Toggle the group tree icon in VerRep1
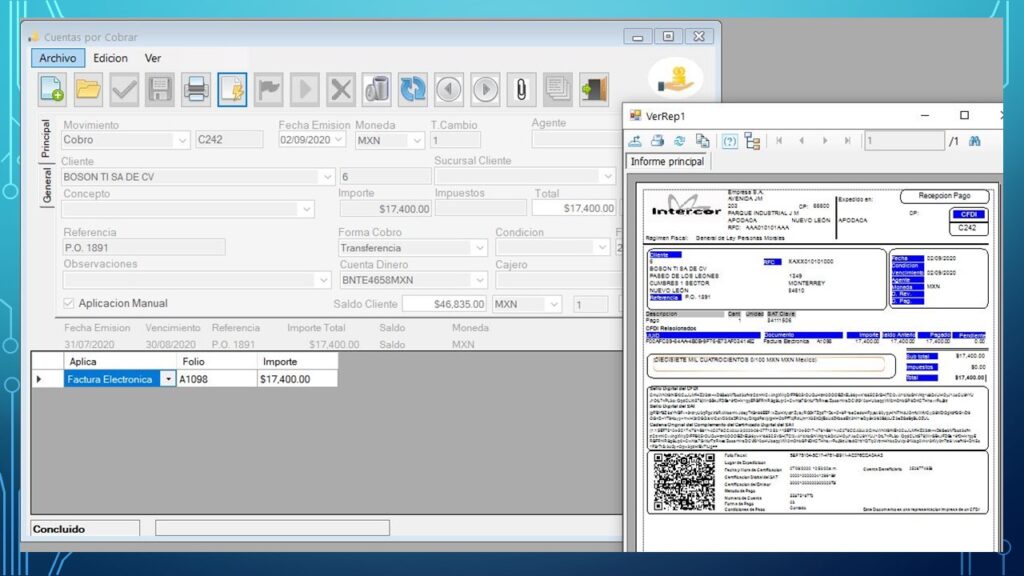This screenshot has width=1024, height=576. coord(752,141)
